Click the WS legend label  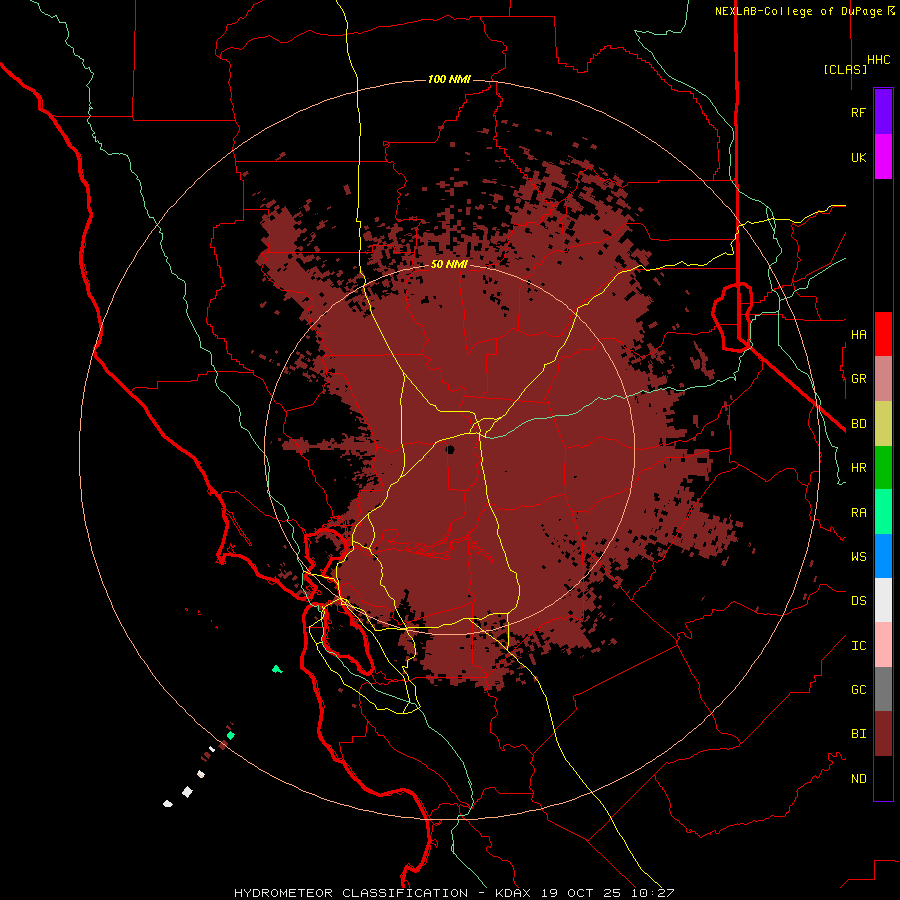point(858,557)
